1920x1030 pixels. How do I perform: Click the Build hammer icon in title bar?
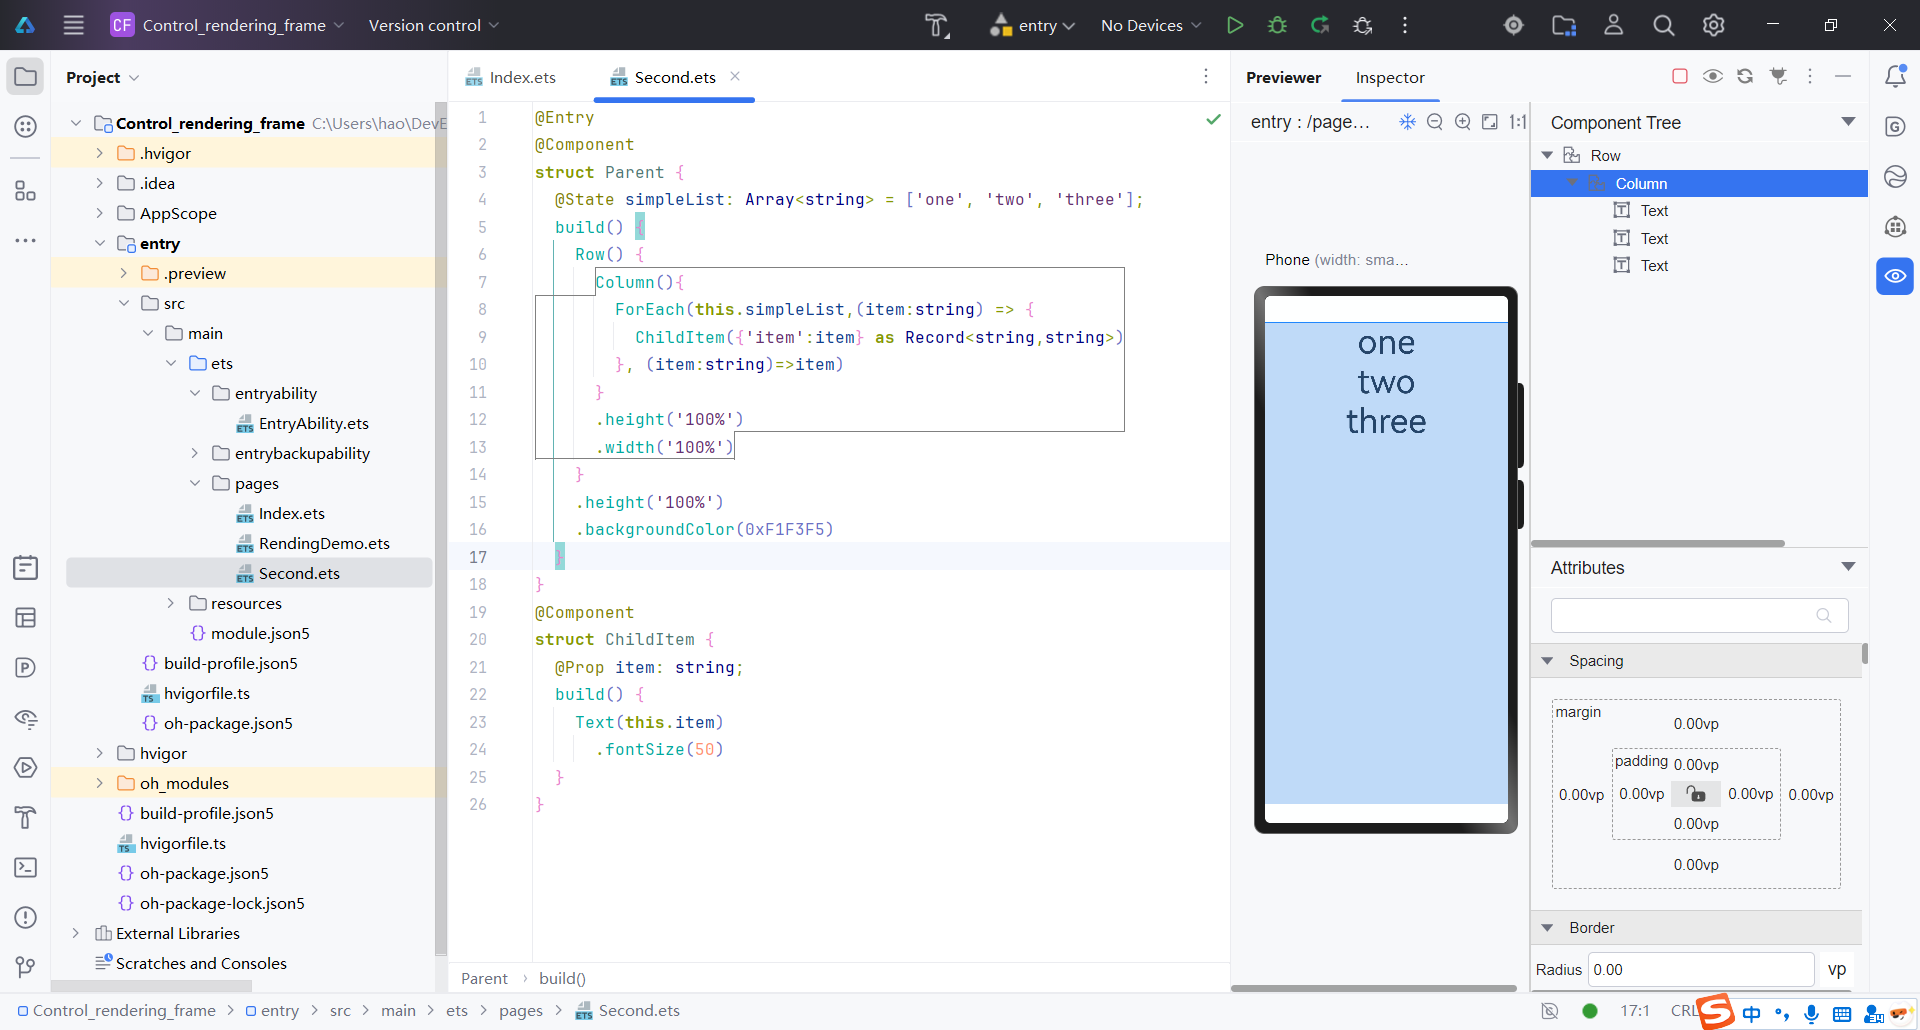(936, 25)
